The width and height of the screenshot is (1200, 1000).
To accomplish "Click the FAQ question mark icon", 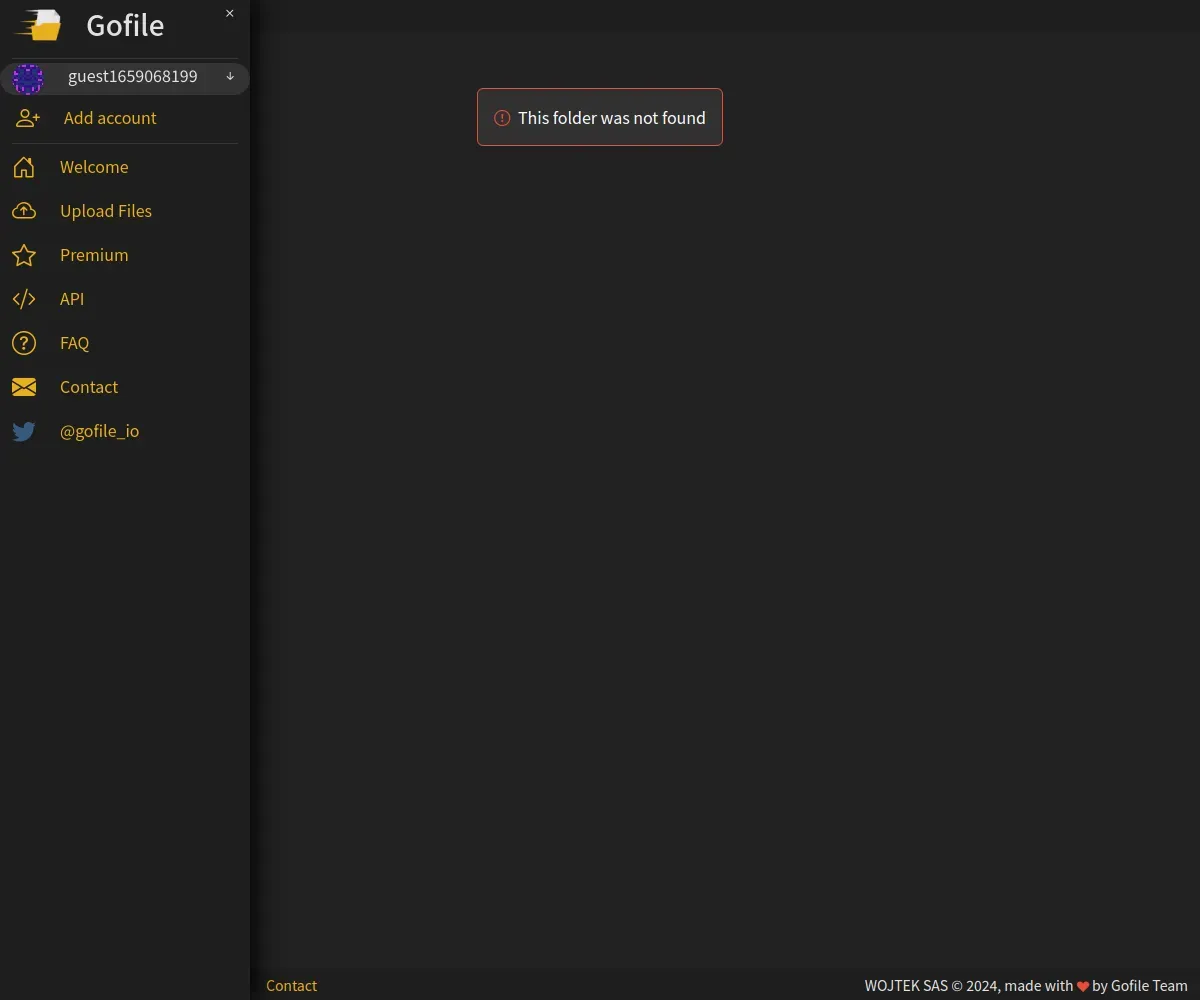I will click(24, 343).
